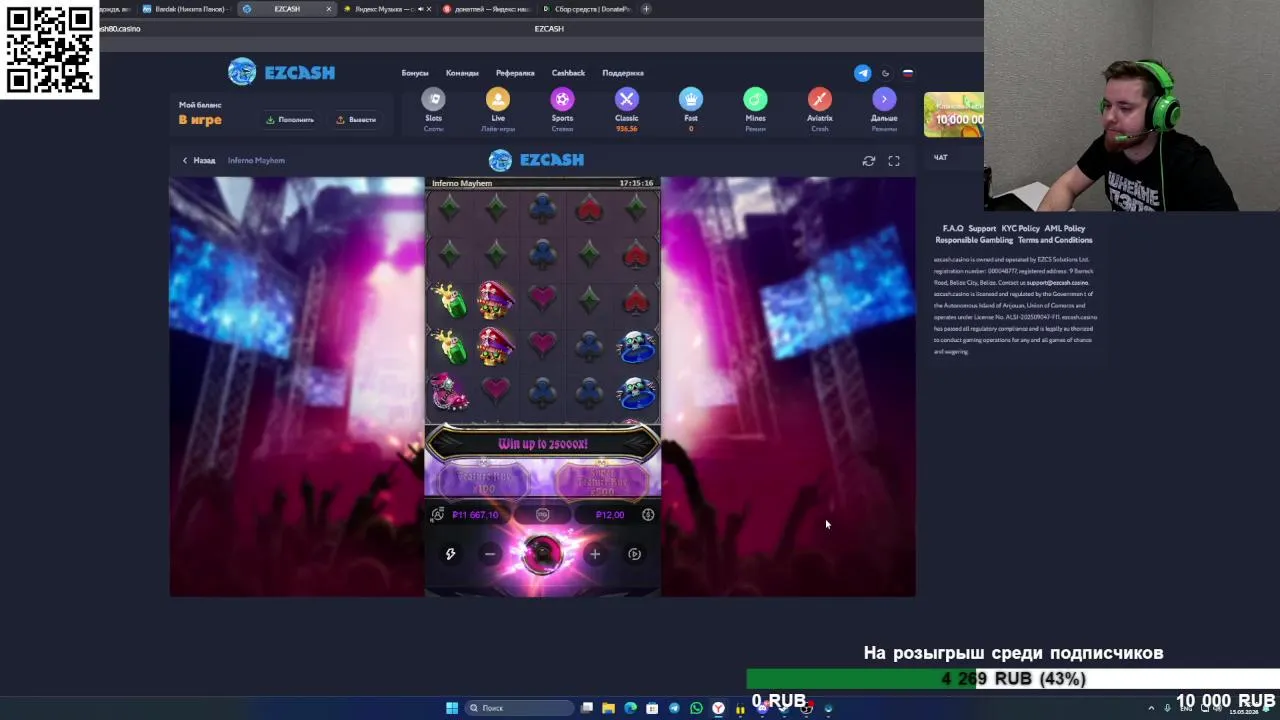Open File Explorer from the taskbar
Viewport: 1280px width, 720px height.
coord(608,708)
